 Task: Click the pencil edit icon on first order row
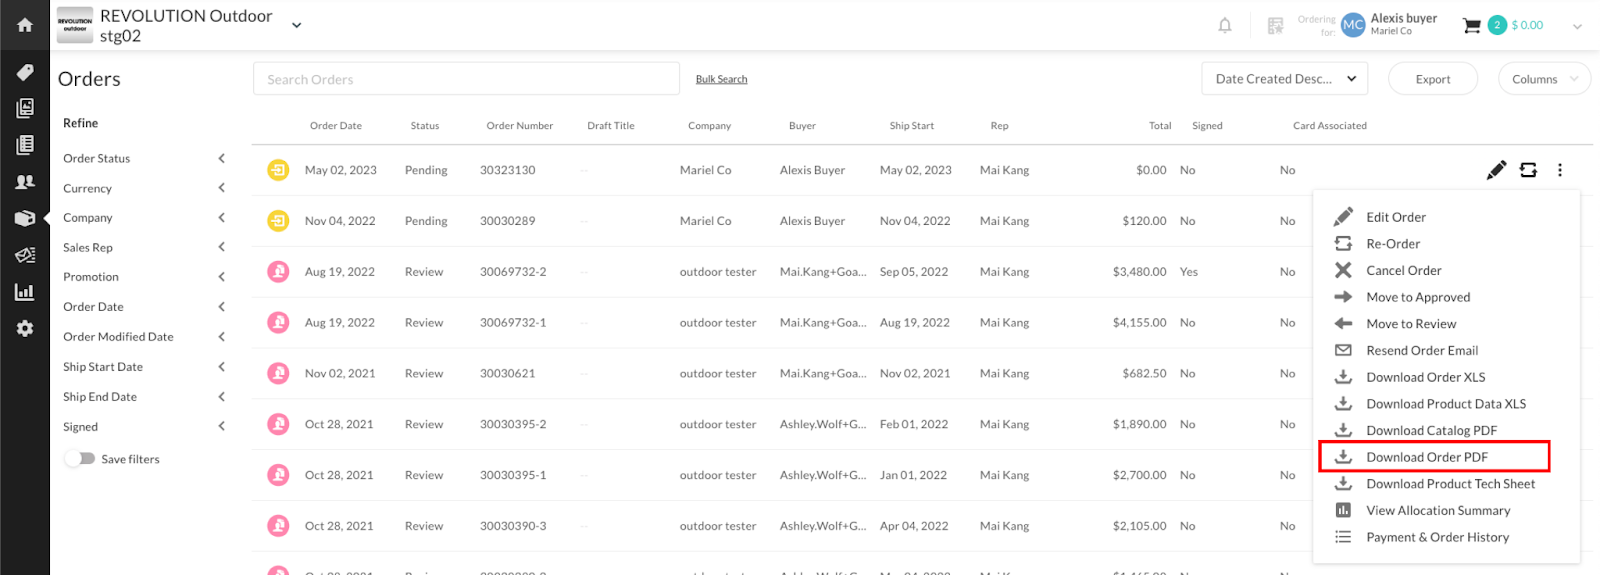tap(1496, 170)
